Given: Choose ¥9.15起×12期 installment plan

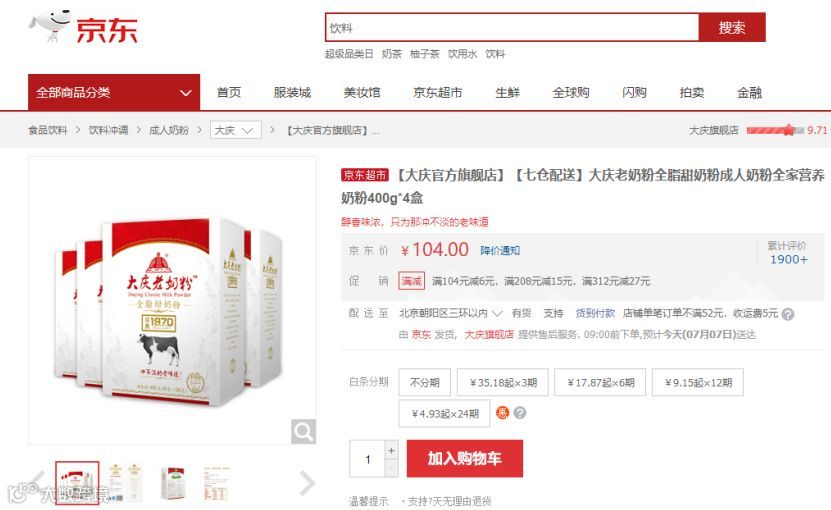Looking at the screenshot, I should click(698, 382).
